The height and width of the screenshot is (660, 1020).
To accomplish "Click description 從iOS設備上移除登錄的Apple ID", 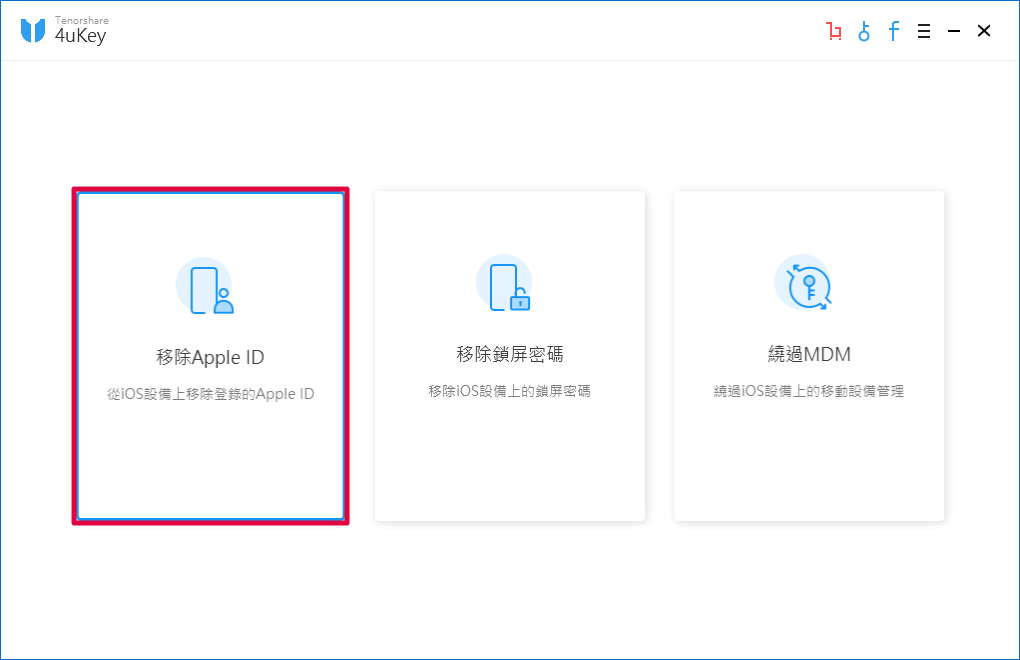I will coord(211,394).
